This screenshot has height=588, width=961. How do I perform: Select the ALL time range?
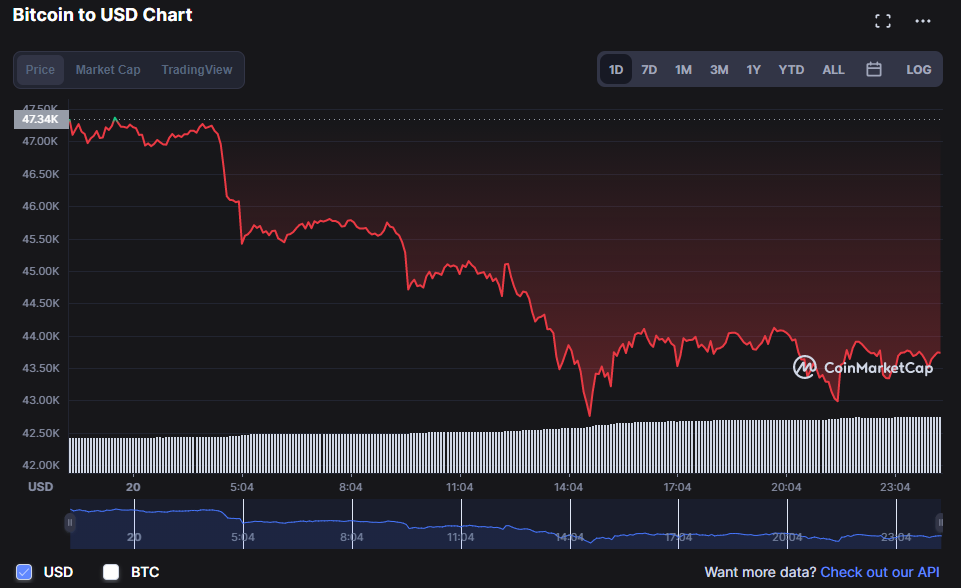point(834,70)
